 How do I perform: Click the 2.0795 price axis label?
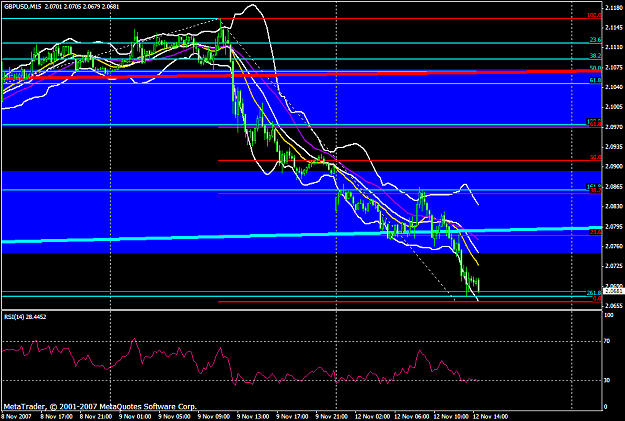612,226
